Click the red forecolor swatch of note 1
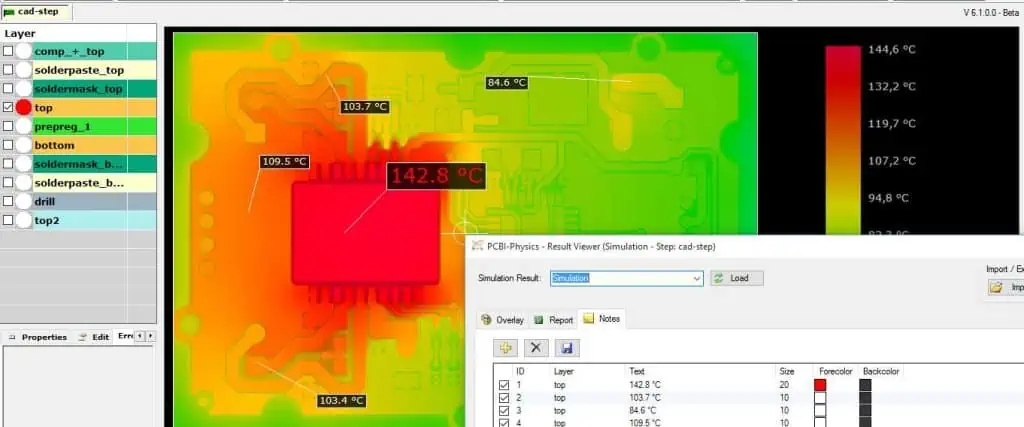 [821, 384]
